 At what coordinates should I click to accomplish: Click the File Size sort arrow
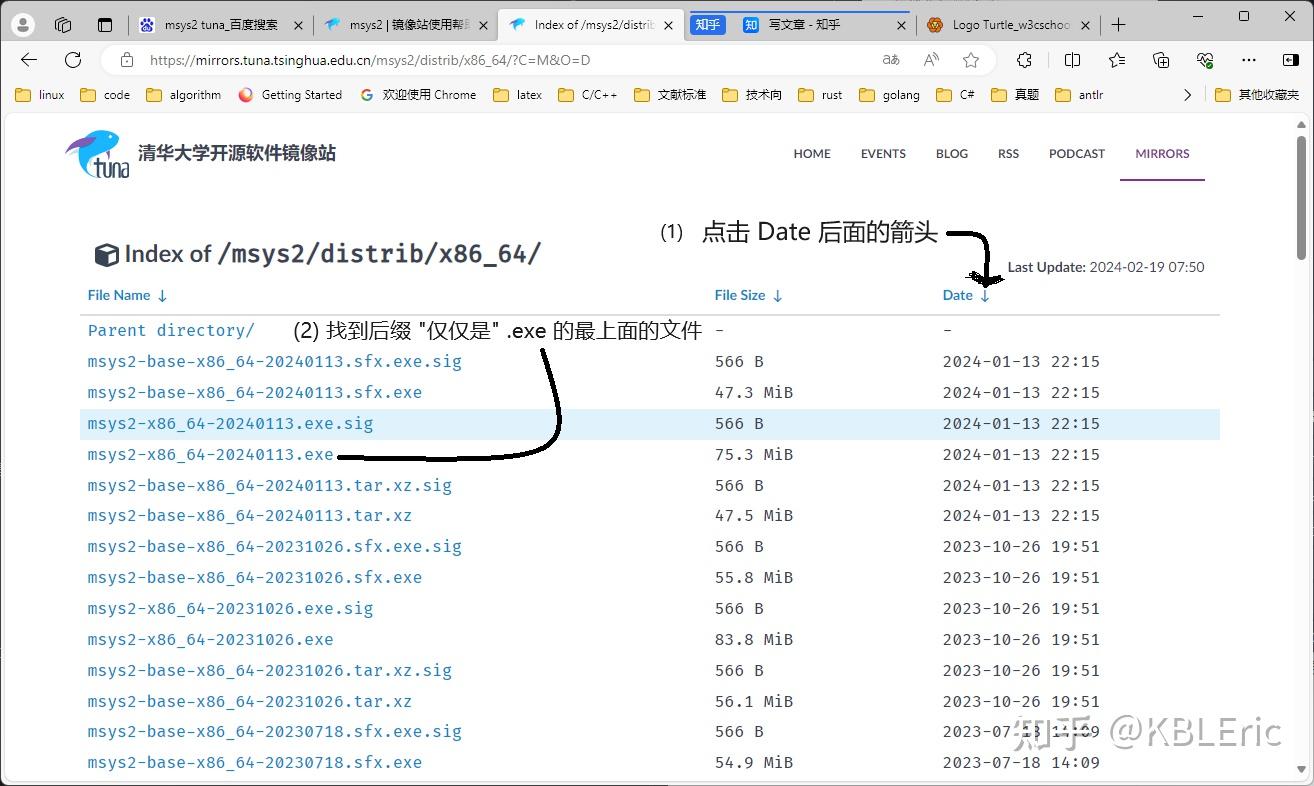tap(776, 295)
